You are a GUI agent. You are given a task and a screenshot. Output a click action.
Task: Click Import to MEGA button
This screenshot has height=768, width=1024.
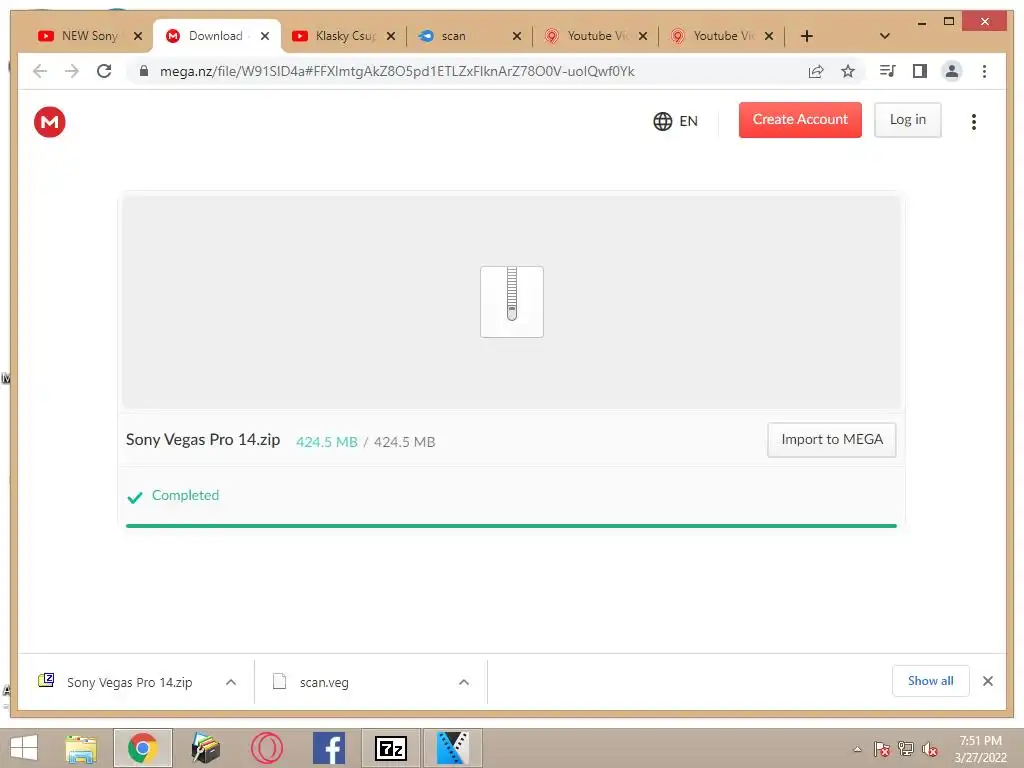(x=831, y=440)
